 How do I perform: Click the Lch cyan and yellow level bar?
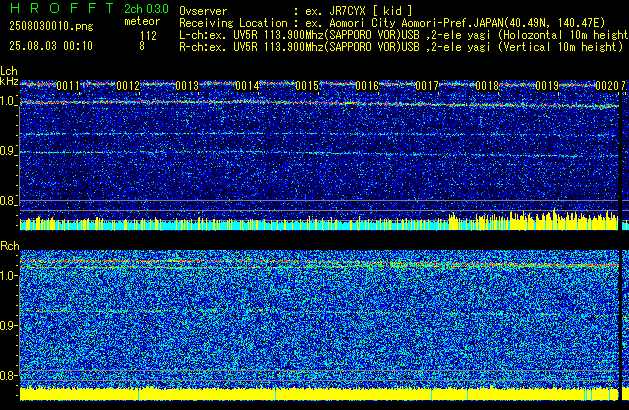click(319, 221)
